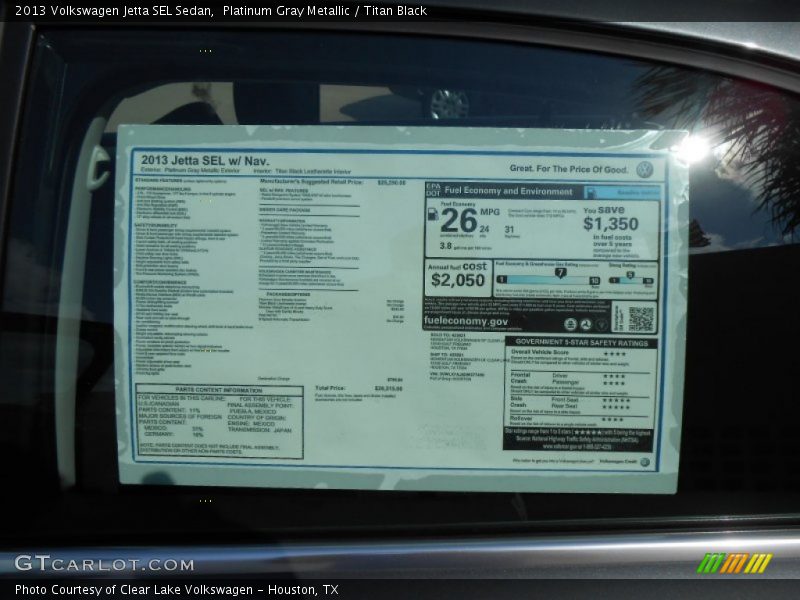Click the smog rating marker showing 5
Viewport: 800px width, 600px height.
pyautogui.click(x=631, y=275)
